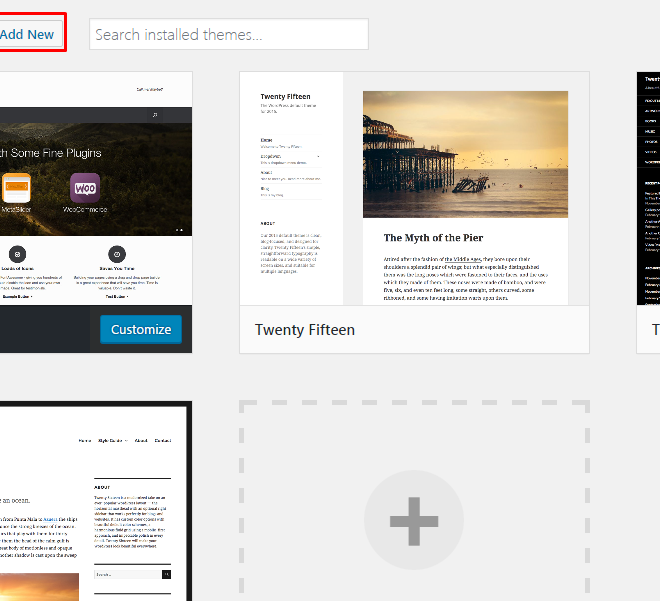Open the dark theme thumbnail at right edge
660x601 pixels.
click(648, 189)
